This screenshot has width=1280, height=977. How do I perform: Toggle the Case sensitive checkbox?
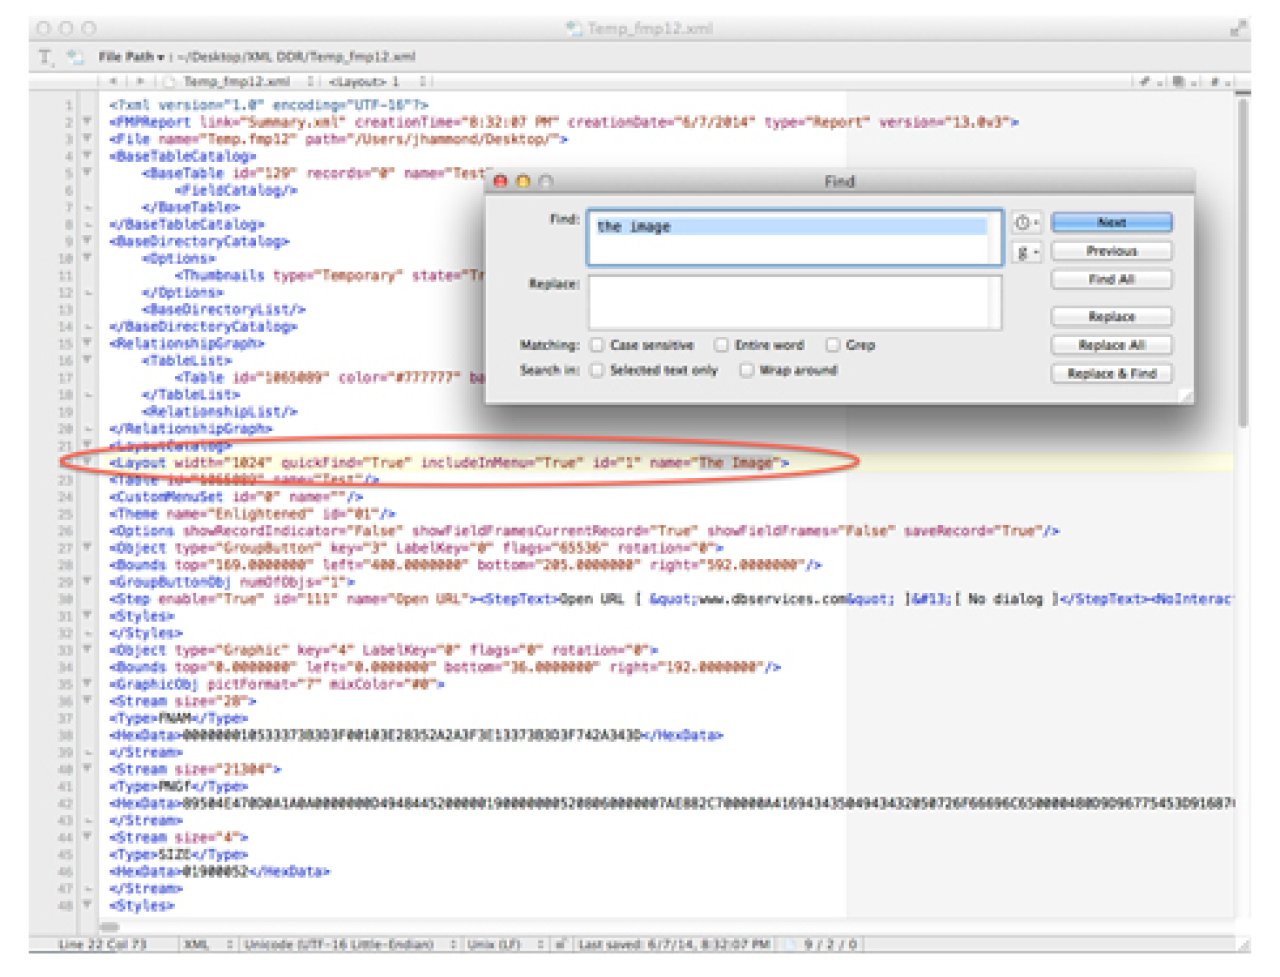pyautogui.click(x=597, y=345)
